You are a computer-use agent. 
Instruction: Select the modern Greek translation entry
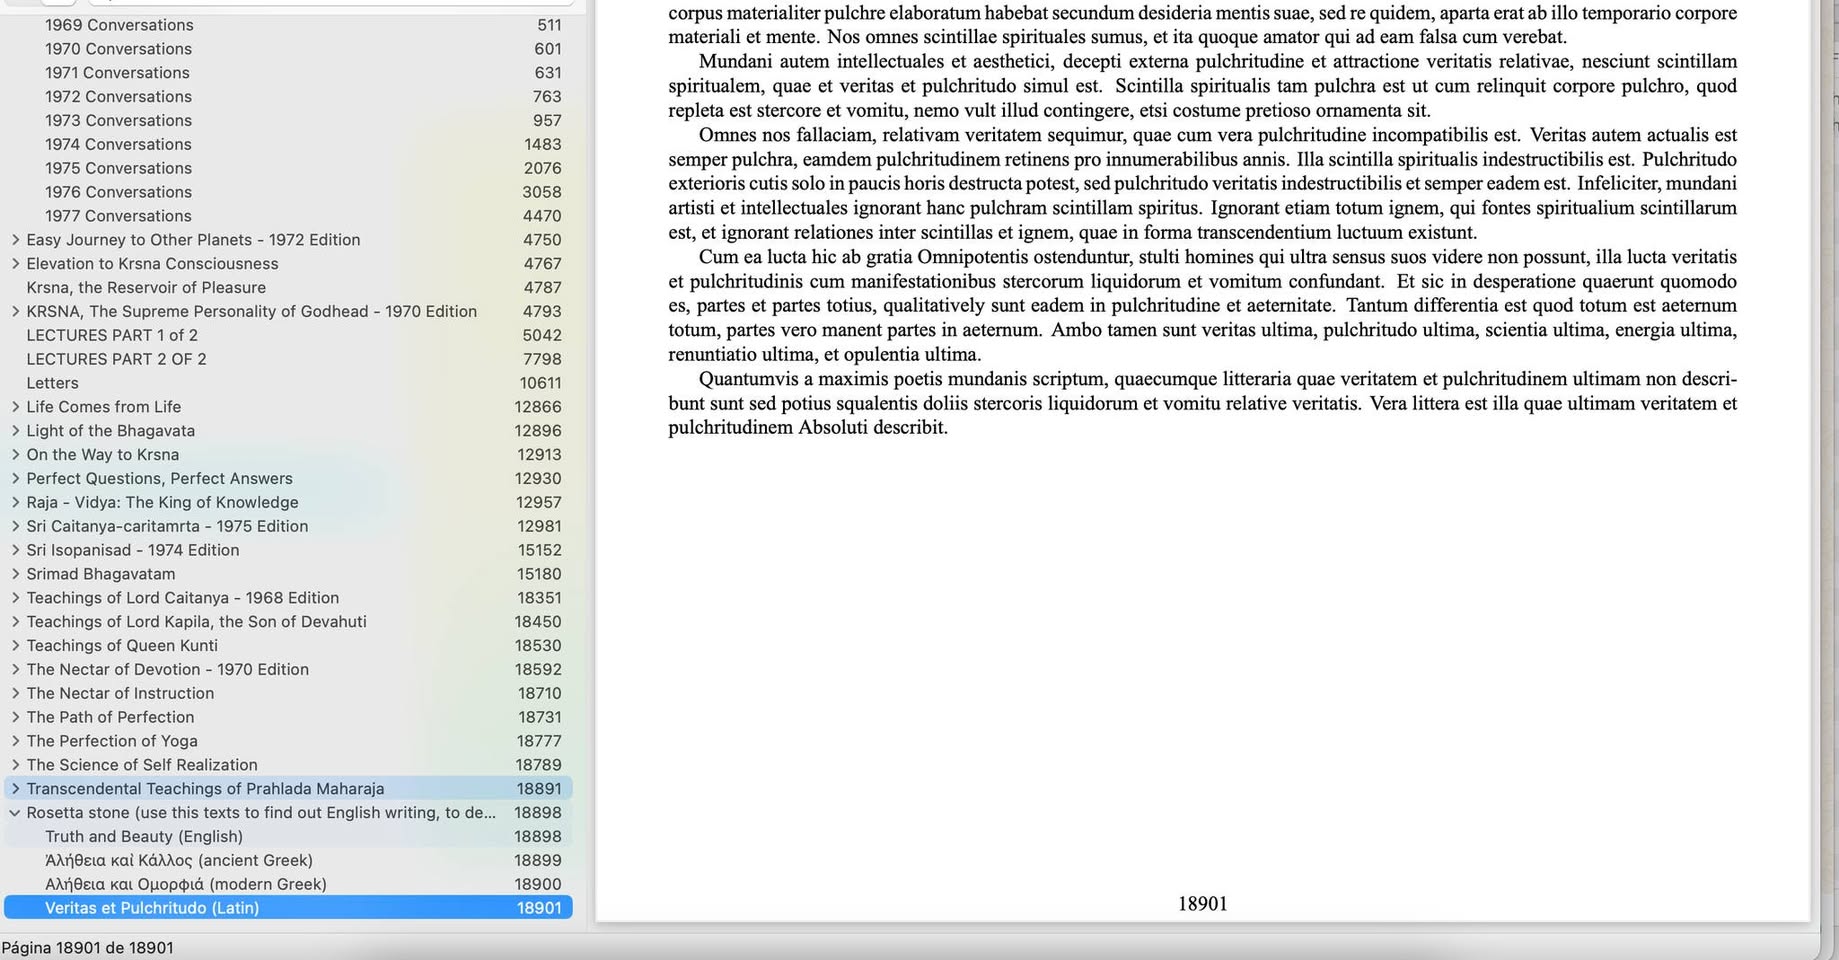coord(186,885)
